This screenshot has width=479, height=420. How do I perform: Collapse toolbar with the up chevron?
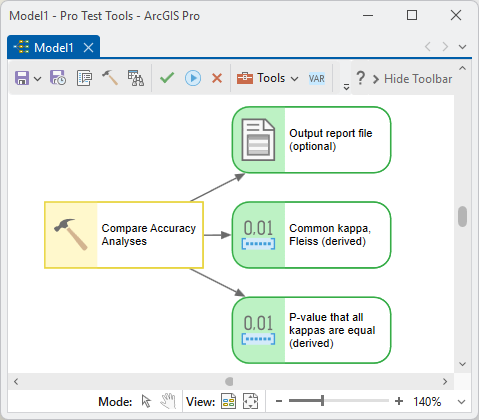click(462, 68)
